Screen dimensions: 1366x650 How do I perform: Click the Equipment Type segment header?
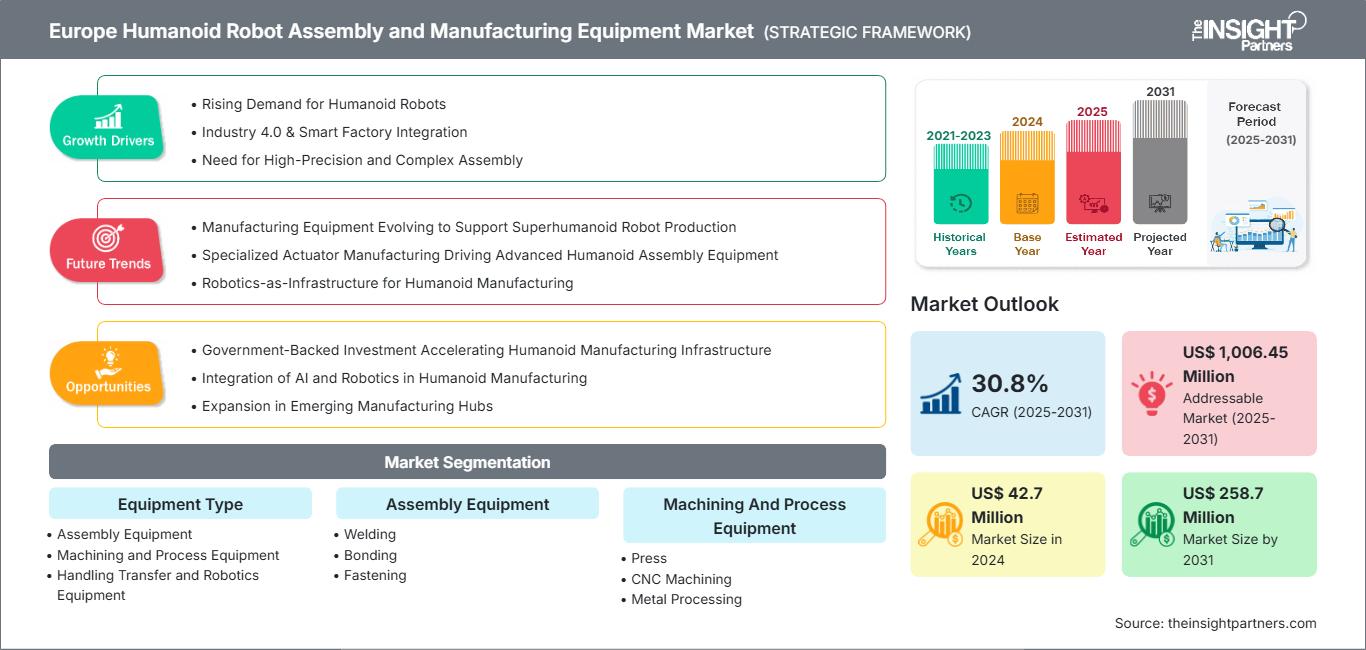[180, 504]
